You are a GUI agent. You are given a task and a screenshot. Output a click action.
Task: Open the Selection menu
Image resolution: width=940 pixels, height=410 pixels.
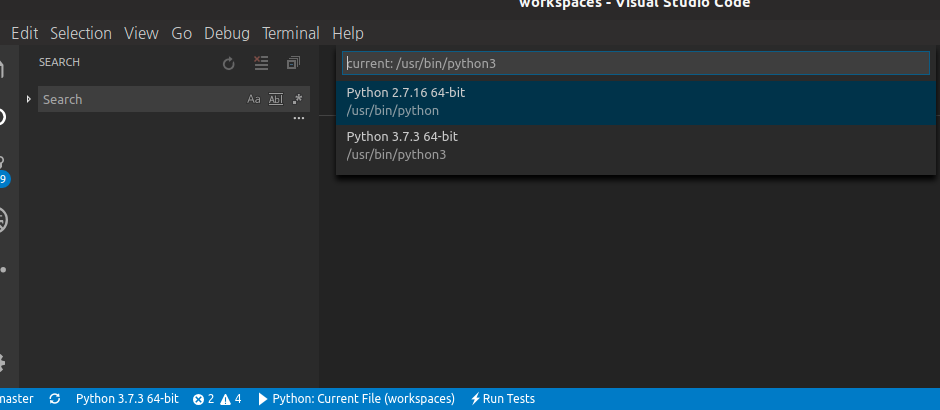(81, 33)
